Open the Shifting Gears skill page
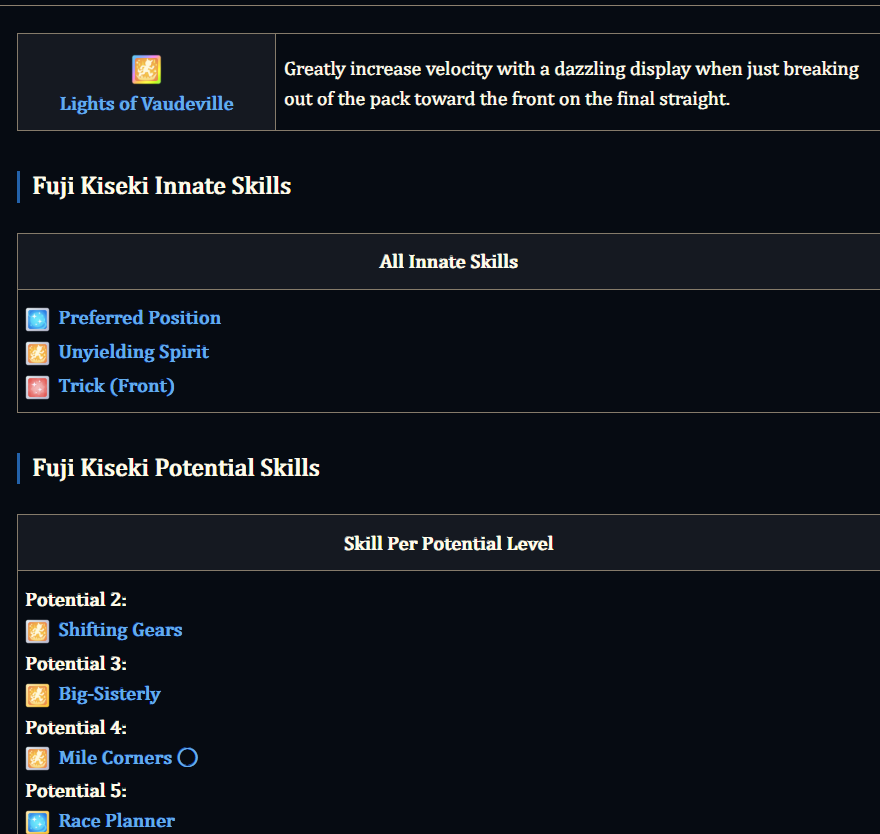This screenshot has height=834, width=880. tap(121, 630)
